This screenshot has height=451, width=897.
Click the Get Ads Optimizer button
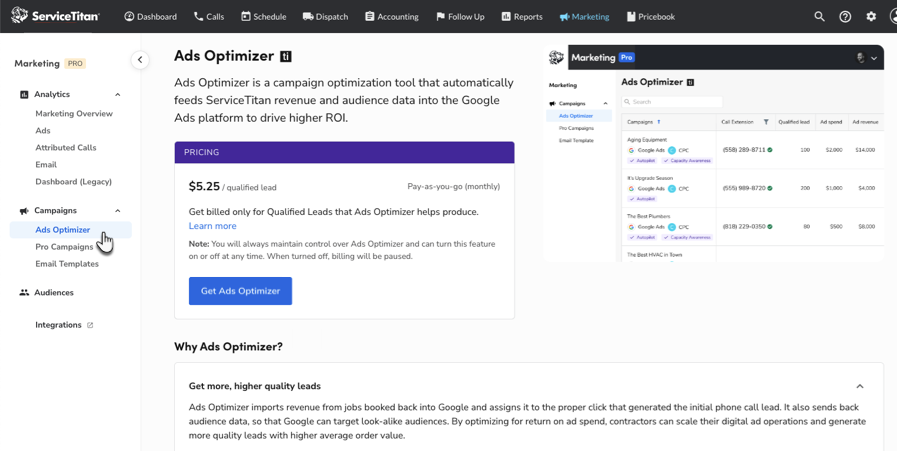(x=240, y=291)
